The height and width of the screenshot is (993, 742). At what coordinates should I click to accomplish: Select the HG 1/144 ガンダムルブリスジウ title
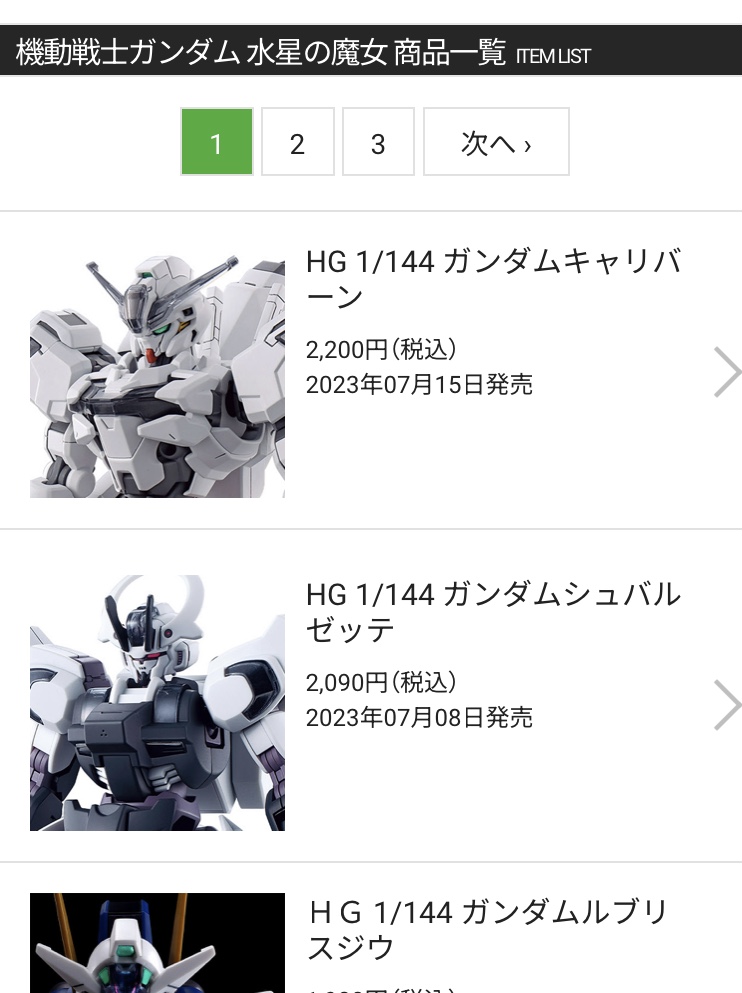point(487,930)
